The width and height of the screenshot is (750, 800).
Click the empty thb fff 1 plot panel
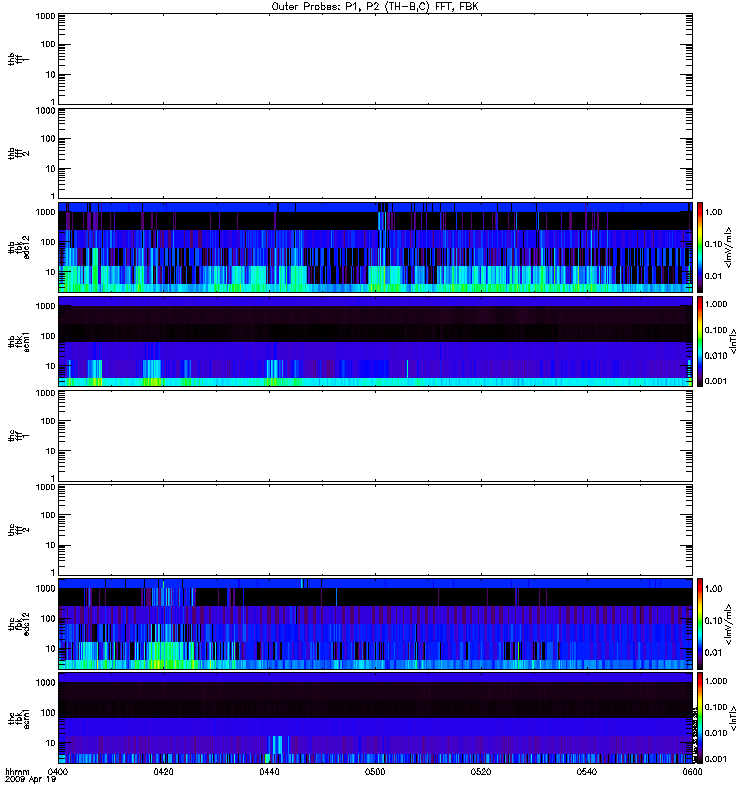coord(376,59)
